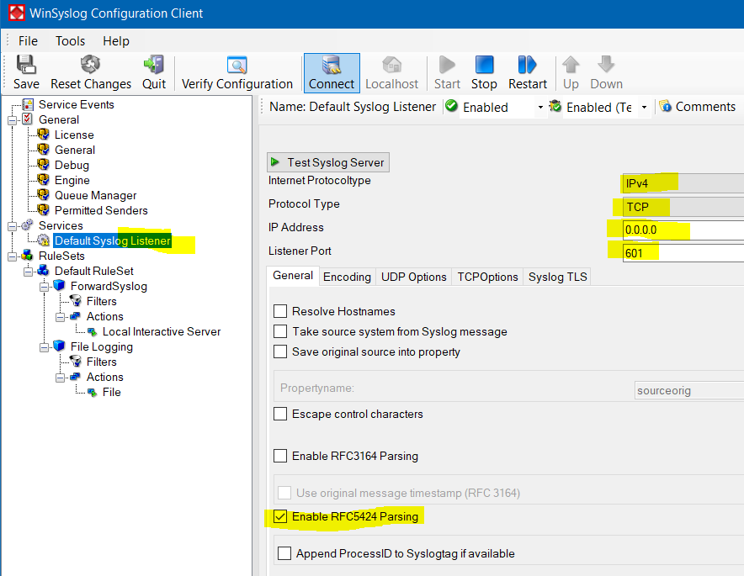The height and width of the screenshot is (576, 744).
Task: Click the Services gear icon
Action: click(28, 225)
